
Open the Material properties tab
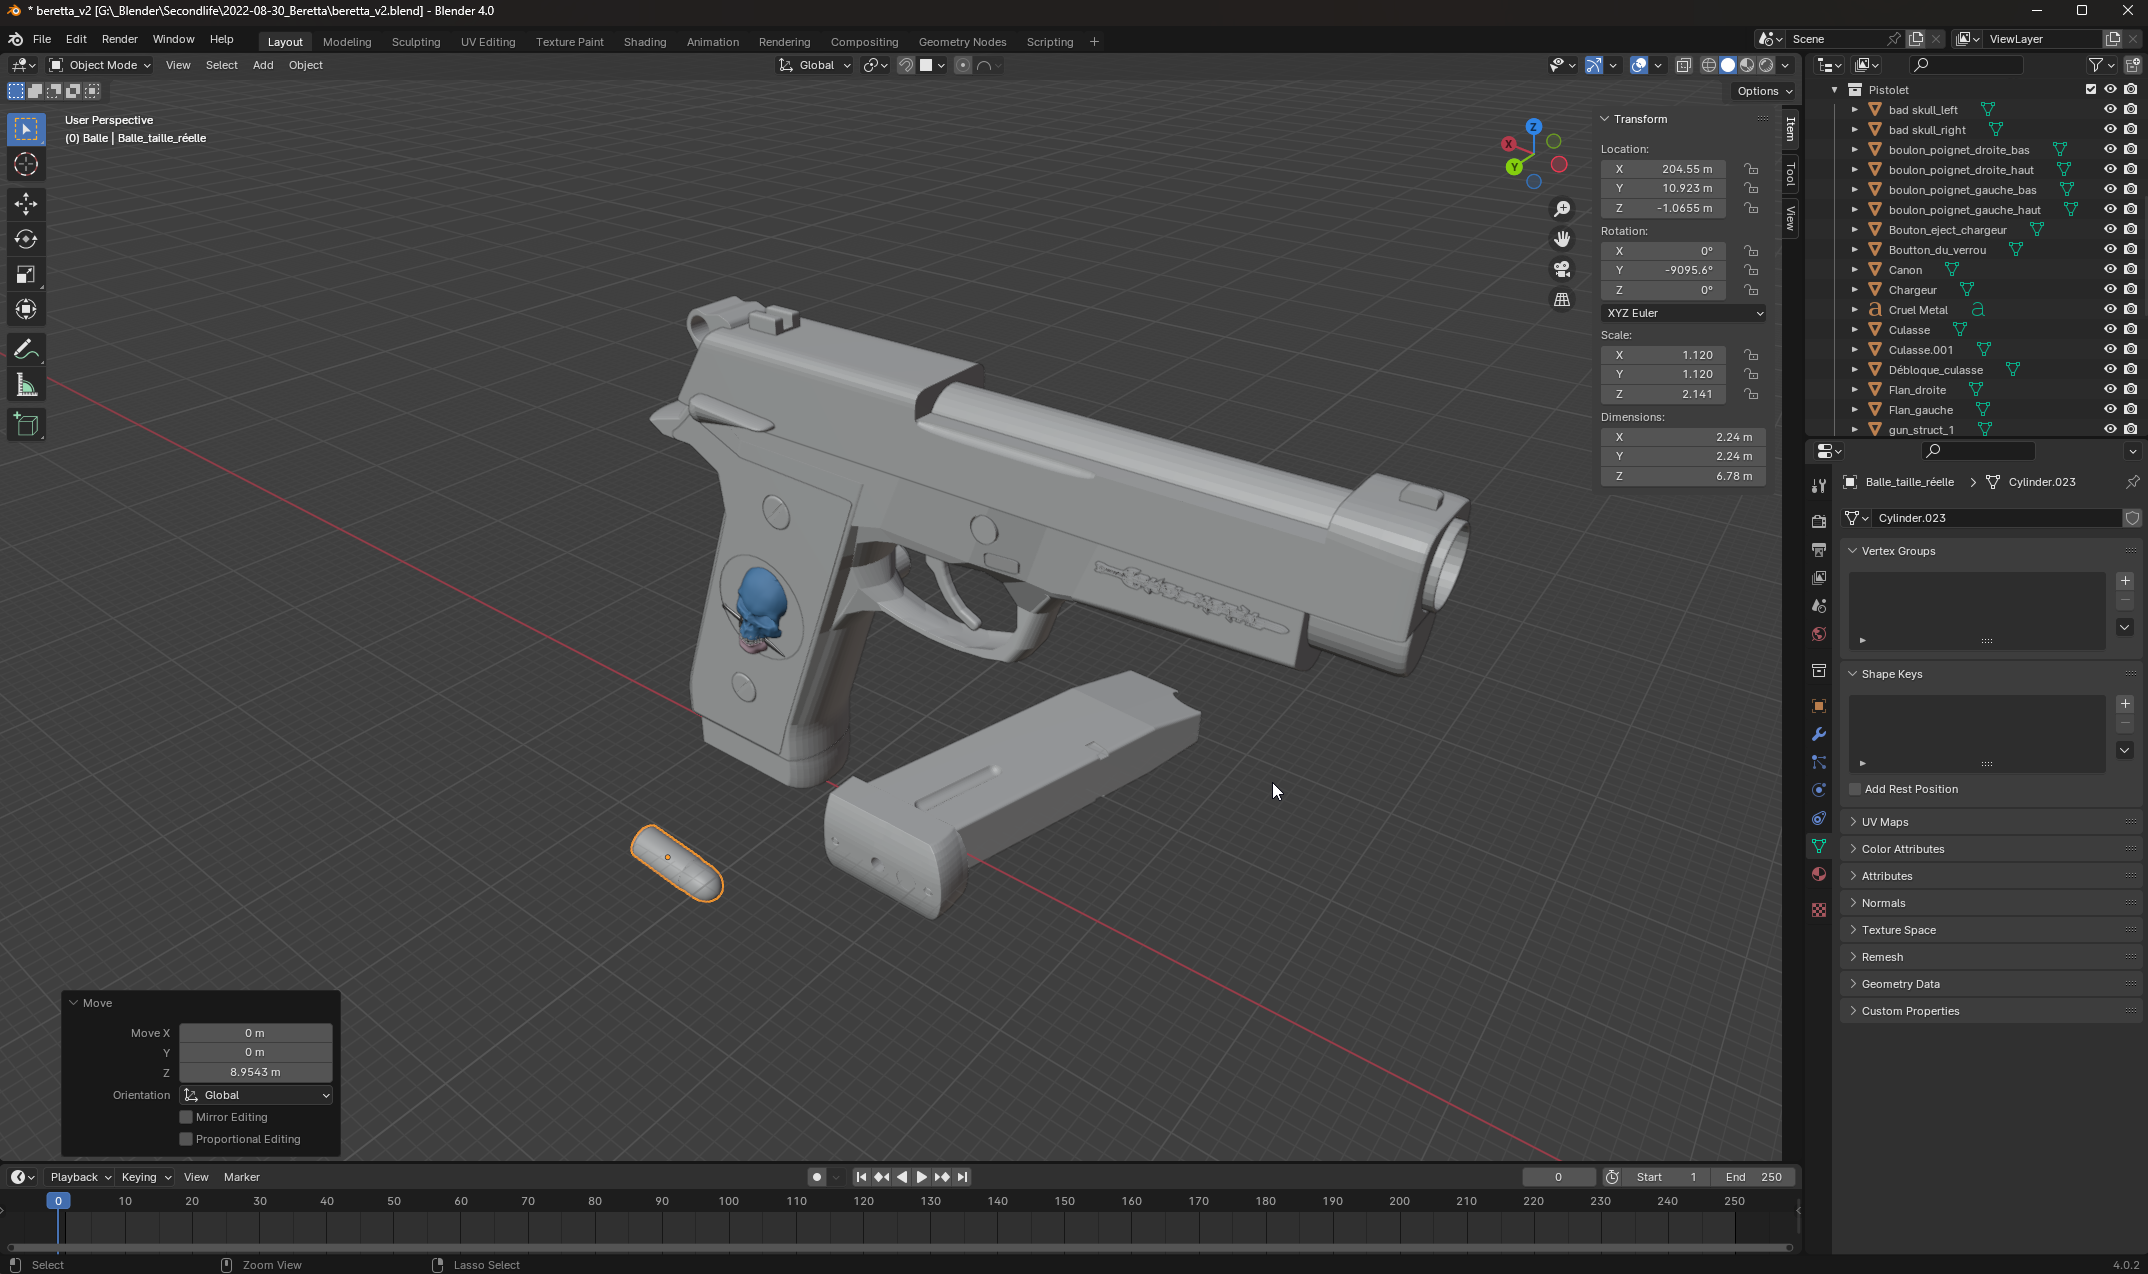pyautogui.click(x=1819, y=874)
